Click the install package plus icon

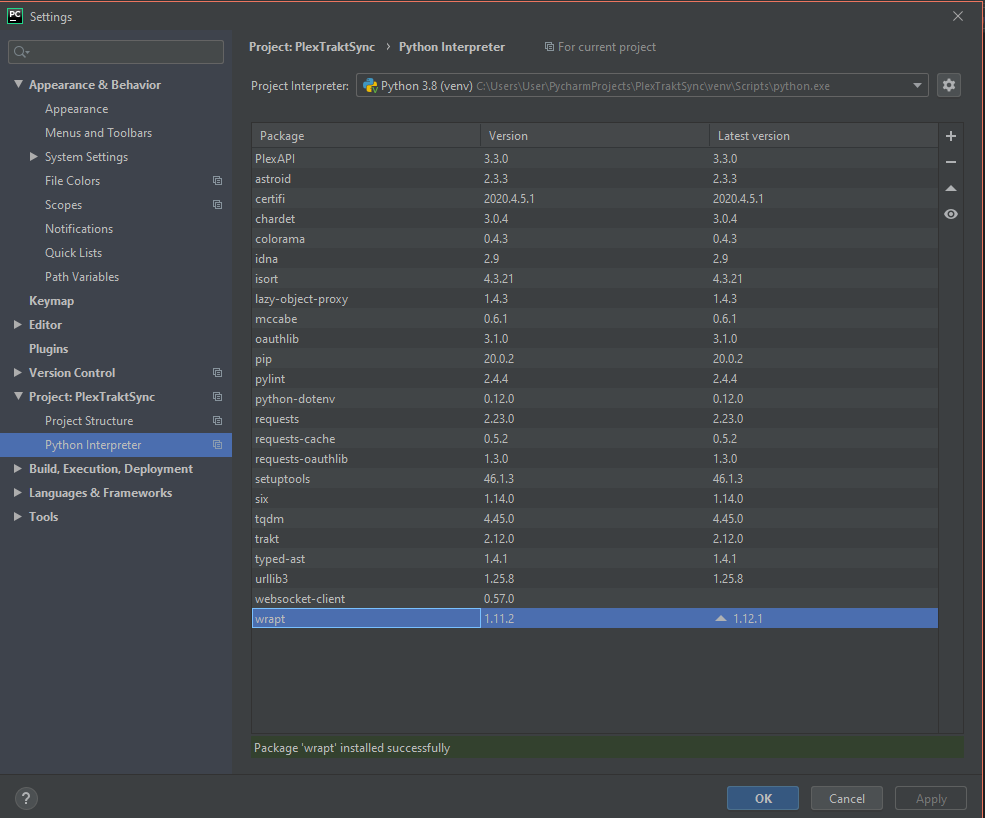coord(950,136)
